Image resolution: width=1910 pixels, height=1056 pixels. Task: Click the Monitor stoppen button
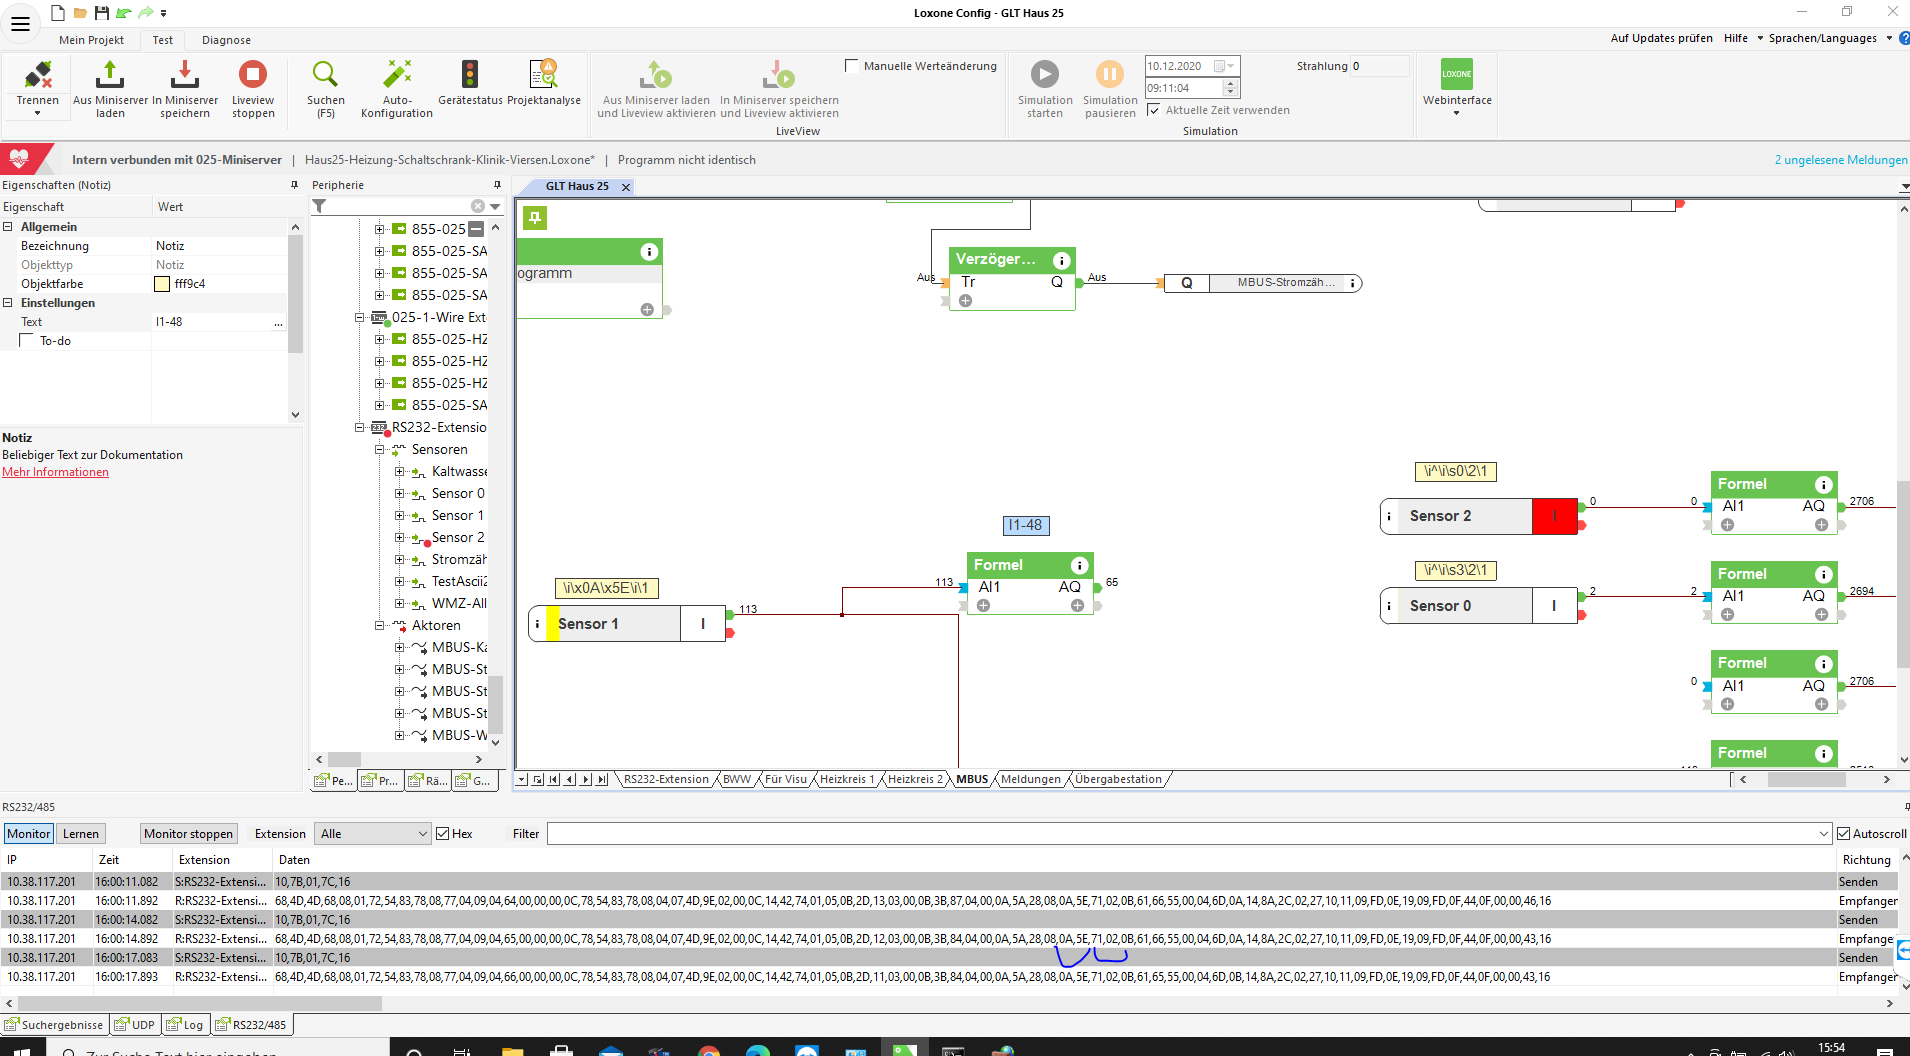188,834
